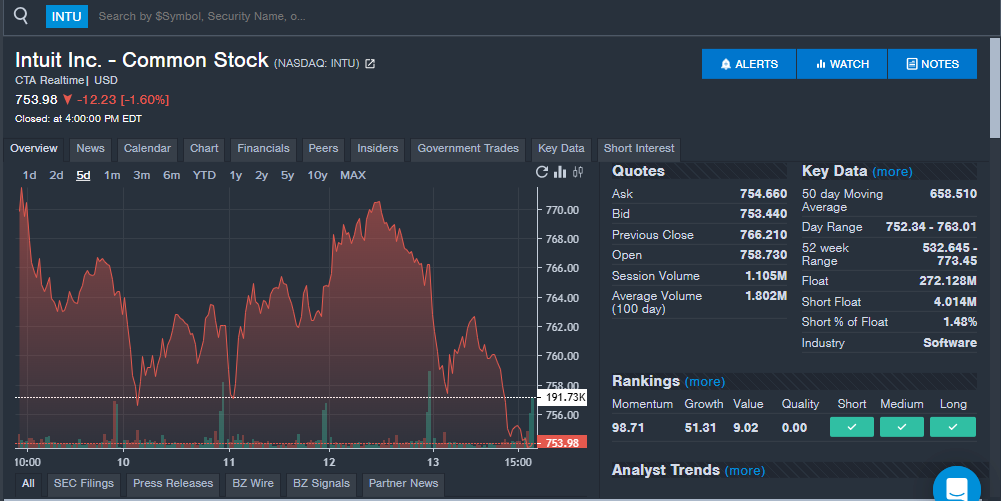Screen dimensions: 1001x501
Task: Click Session Volume 1.105M
Action: point(766,276)
